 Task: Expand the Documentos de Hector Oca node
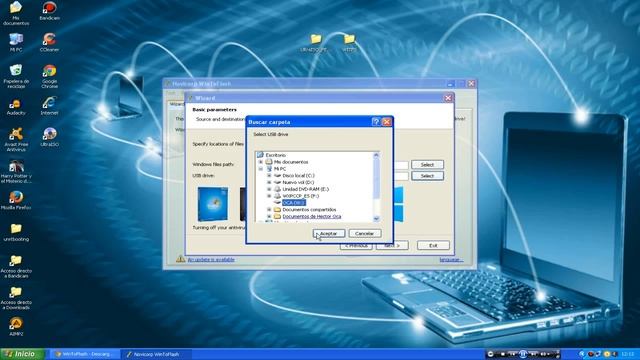tap(269, 216)
